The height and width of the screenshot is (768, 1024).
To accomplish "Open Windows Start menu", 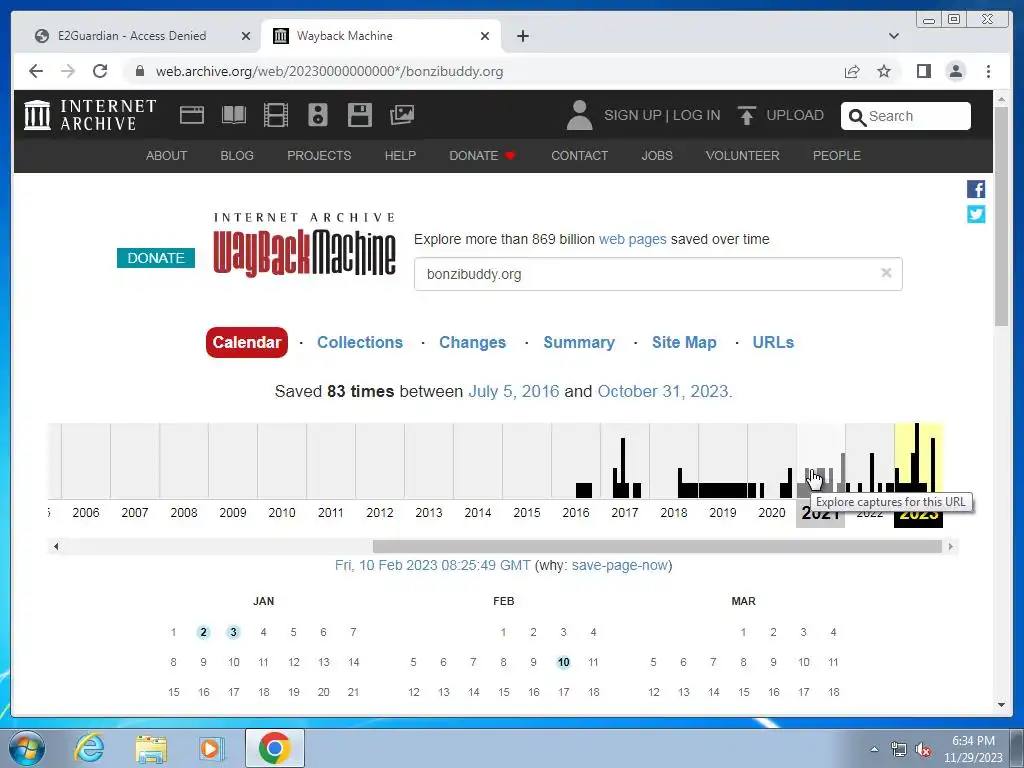I will 26,748.
